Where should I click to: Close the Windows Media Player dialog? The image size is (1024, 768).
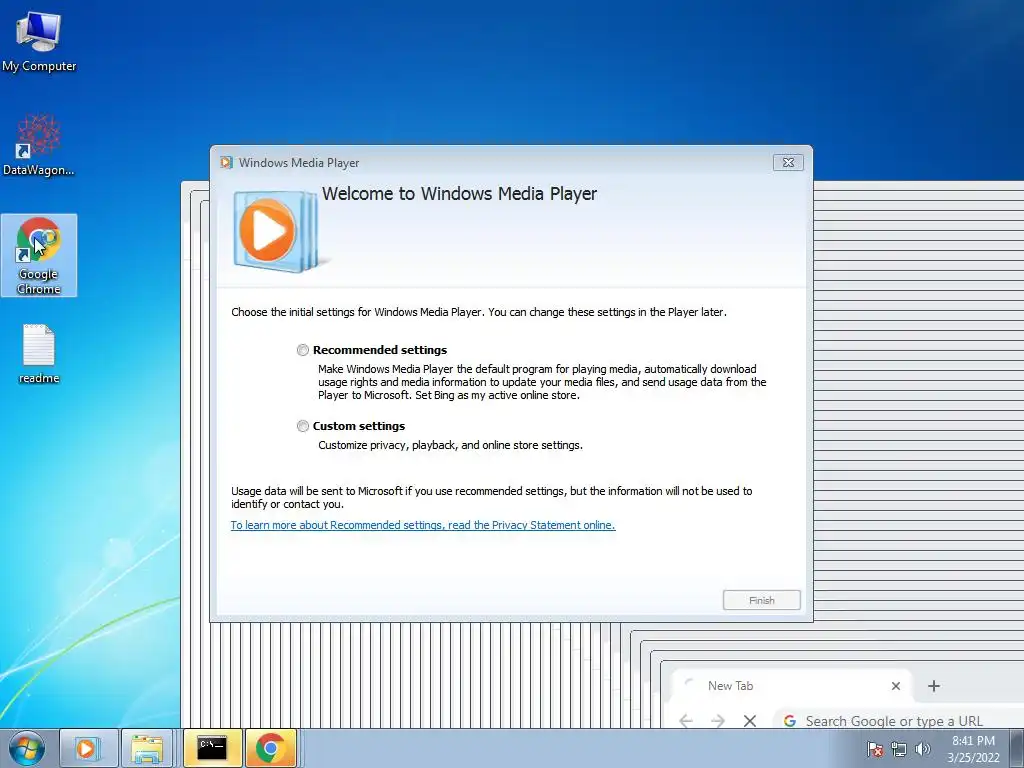tap(788, 163)
